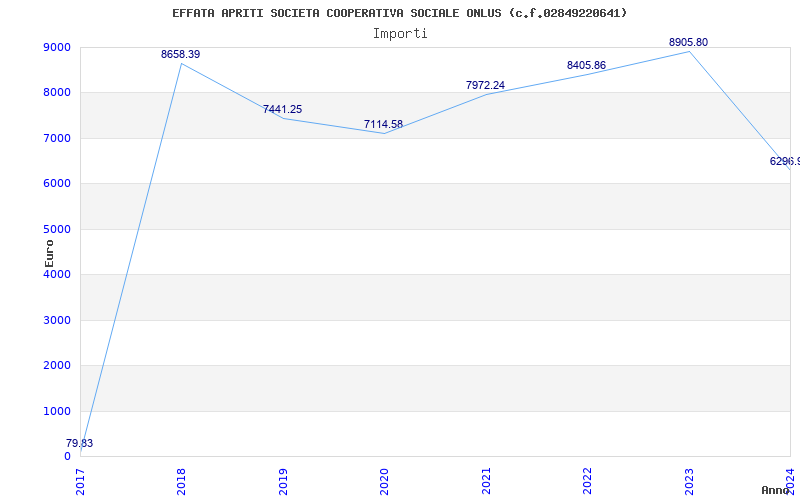
Task: Click the 9000 y-axis tick label
Action: coord(57,47)
